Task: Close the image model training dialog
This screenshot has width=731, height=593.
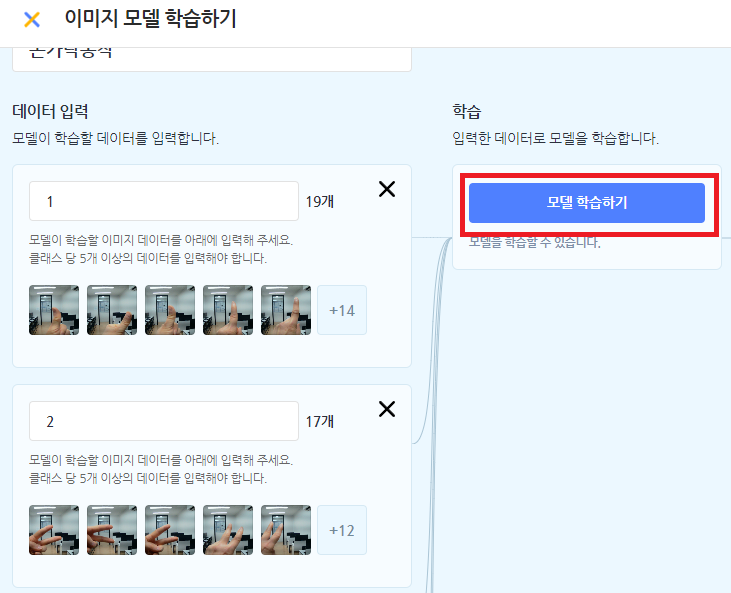Action: tap(32, 20)
